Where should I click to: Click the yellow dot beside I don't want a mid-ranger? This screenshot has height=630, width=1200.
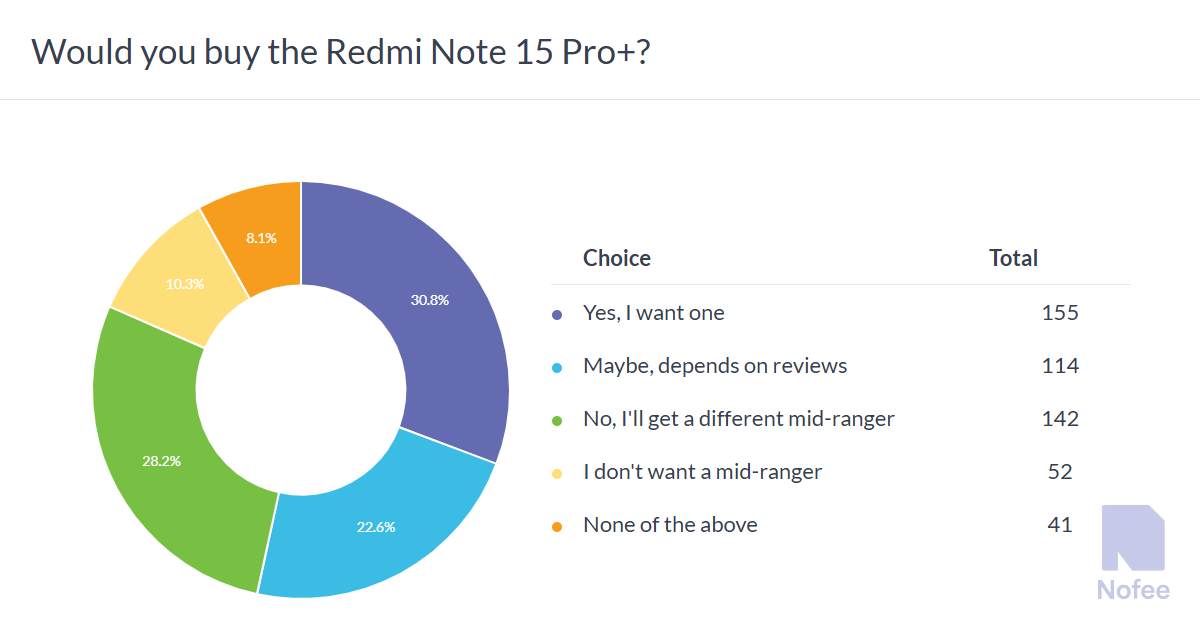(x=558, y=473)
